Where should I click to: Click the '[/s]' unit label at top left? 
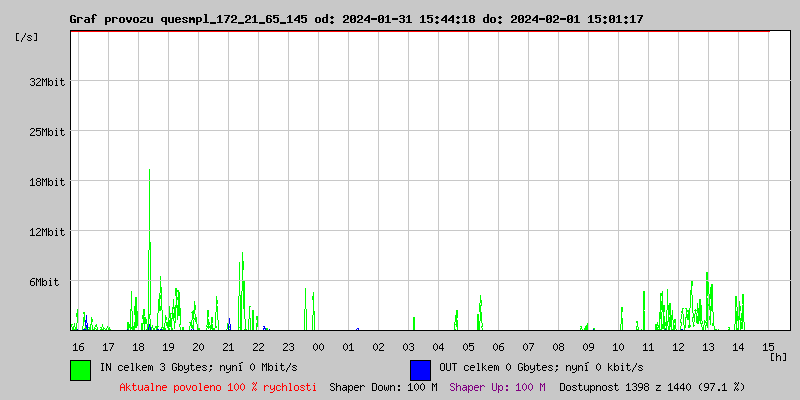coord(28,37)
